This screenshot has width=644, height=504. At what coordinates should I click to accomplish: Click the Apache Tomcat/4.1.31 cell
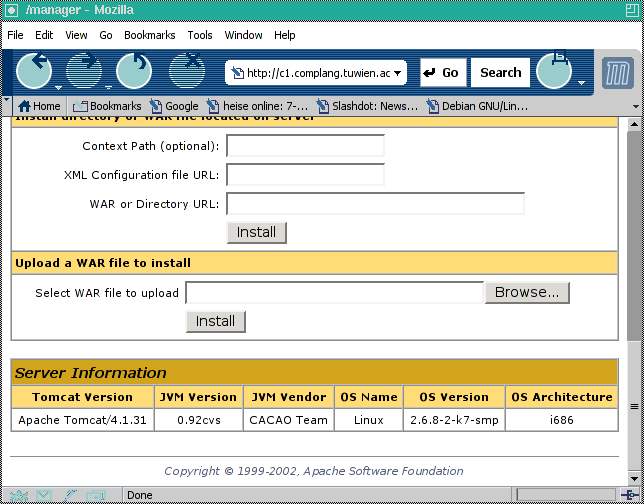tap(83, 420)
